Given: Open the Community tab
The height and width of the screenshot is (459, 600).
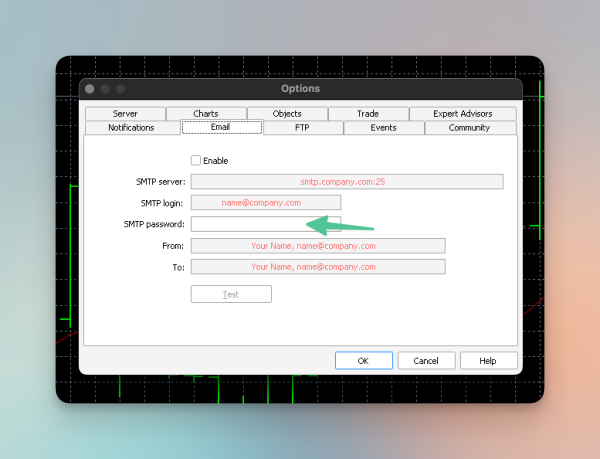Looking at the screenshot, I should pyautogui.click(x=469, y=128).
